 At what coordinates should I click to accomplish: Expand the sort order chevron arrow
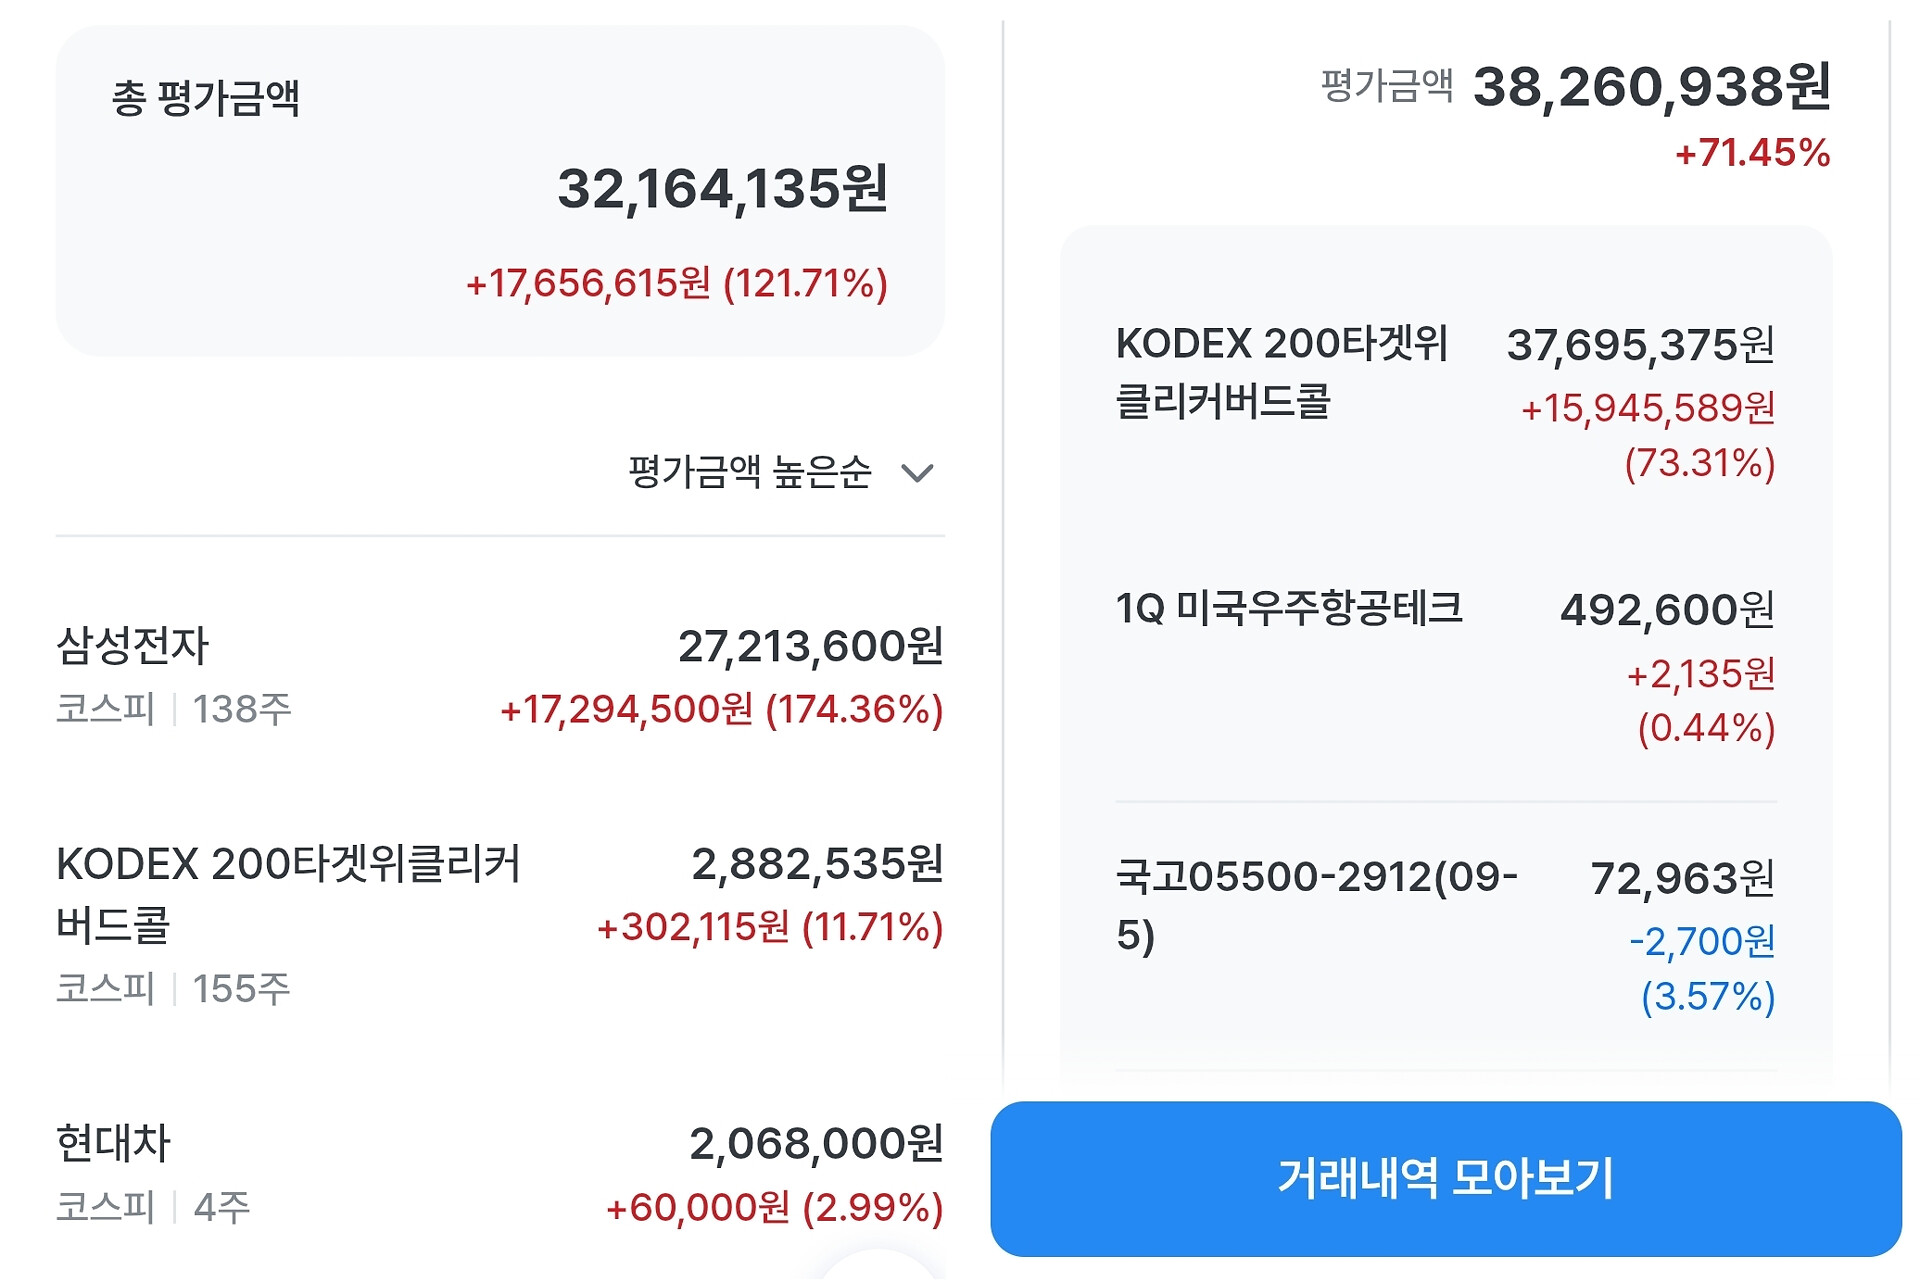tap(916, 473)
